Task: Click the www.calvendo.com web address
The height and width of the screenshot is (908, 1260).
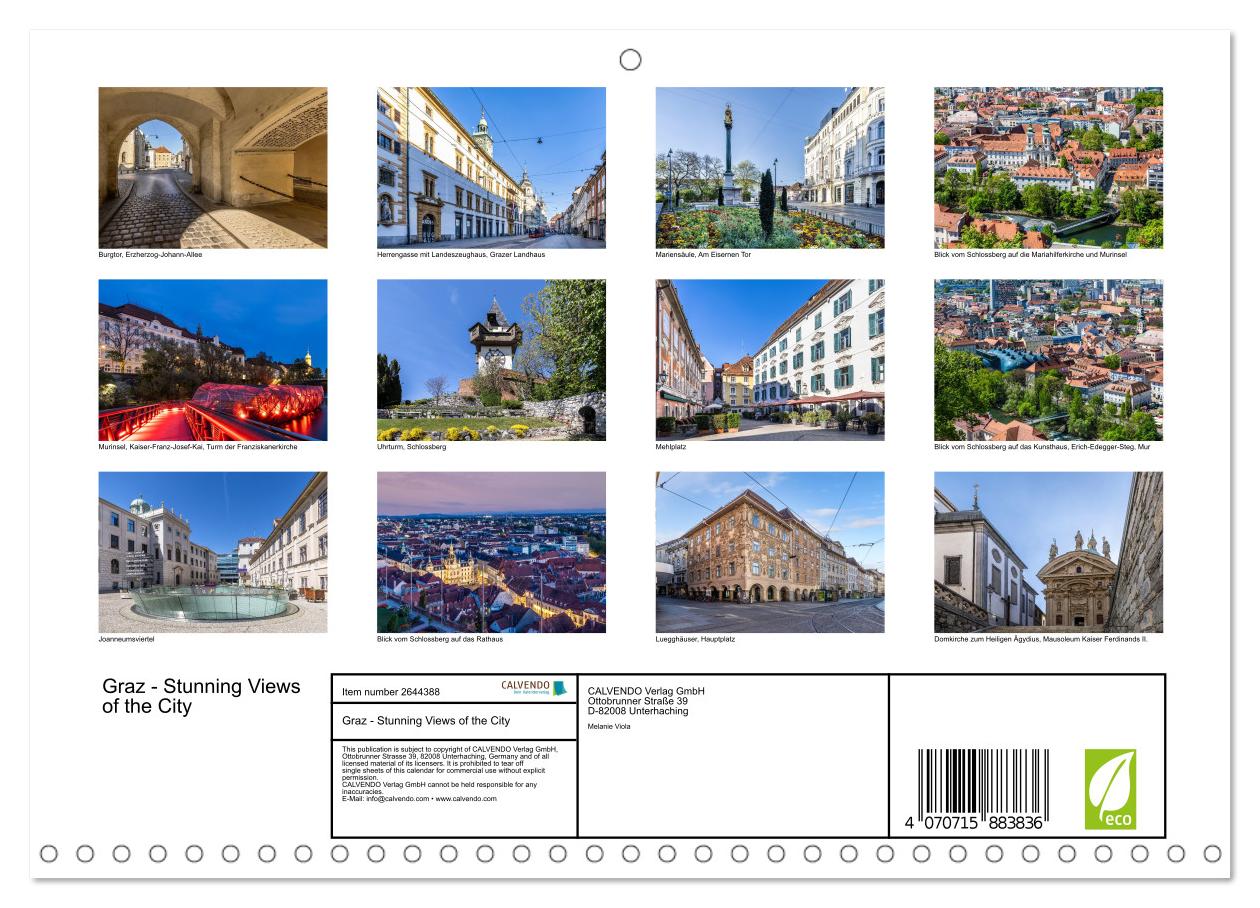Action: [465, 799]
